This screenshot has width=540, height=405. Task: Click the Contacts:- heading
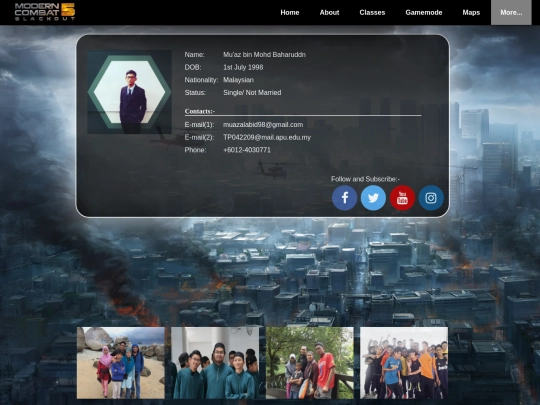[200, 111]
